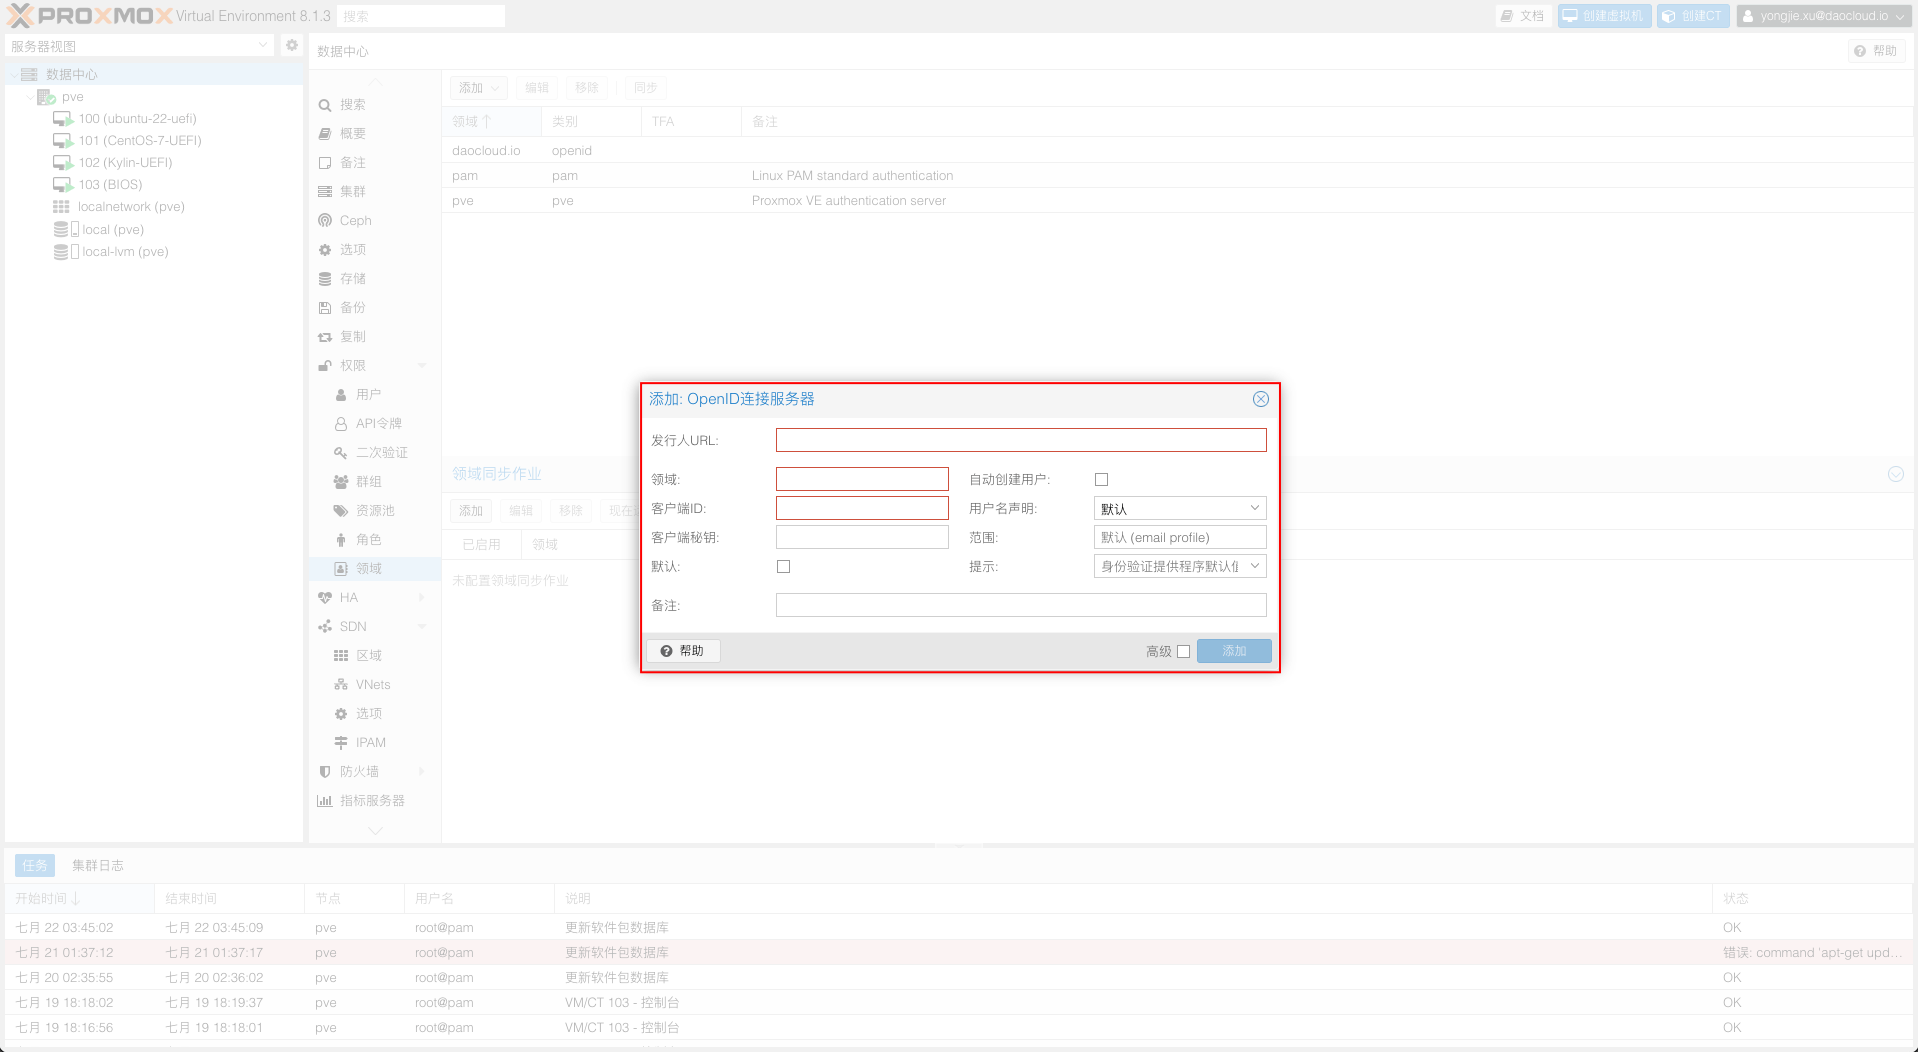Open the 备份 (Backup) section

pyautogui.click(x=352, y=307)
